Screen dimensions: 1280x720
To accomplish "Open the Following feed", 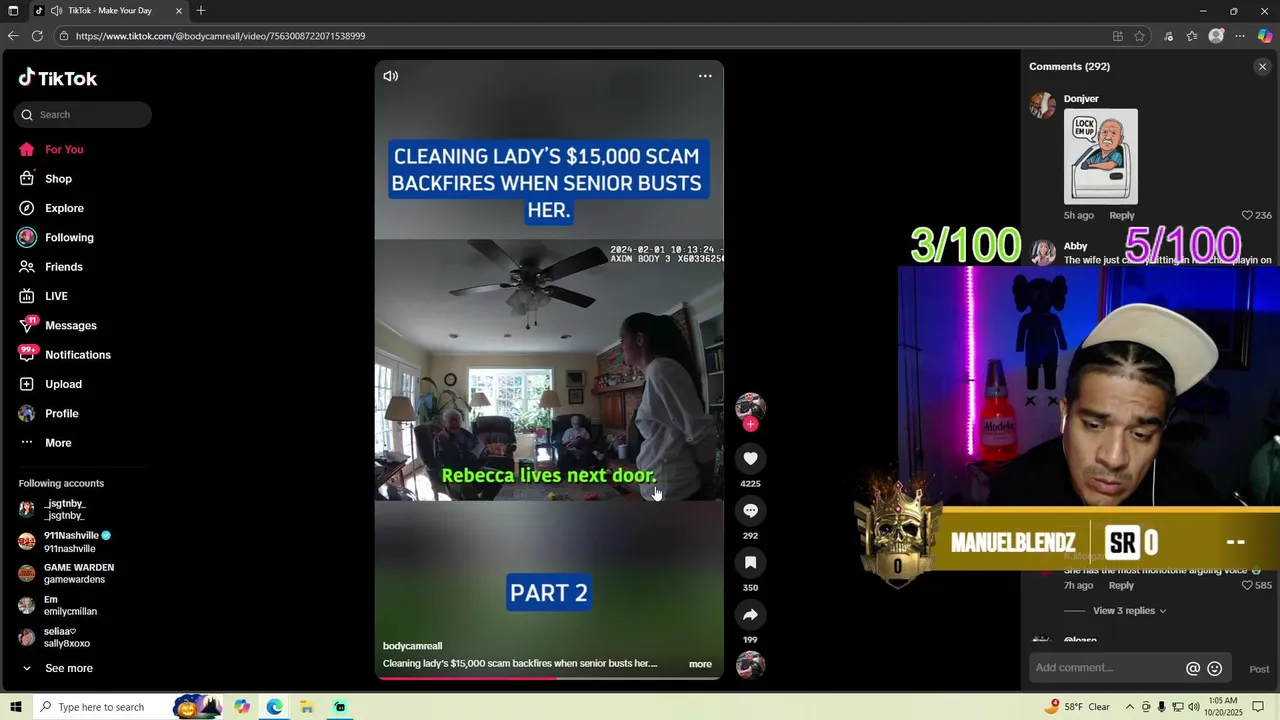I will 69,237.
